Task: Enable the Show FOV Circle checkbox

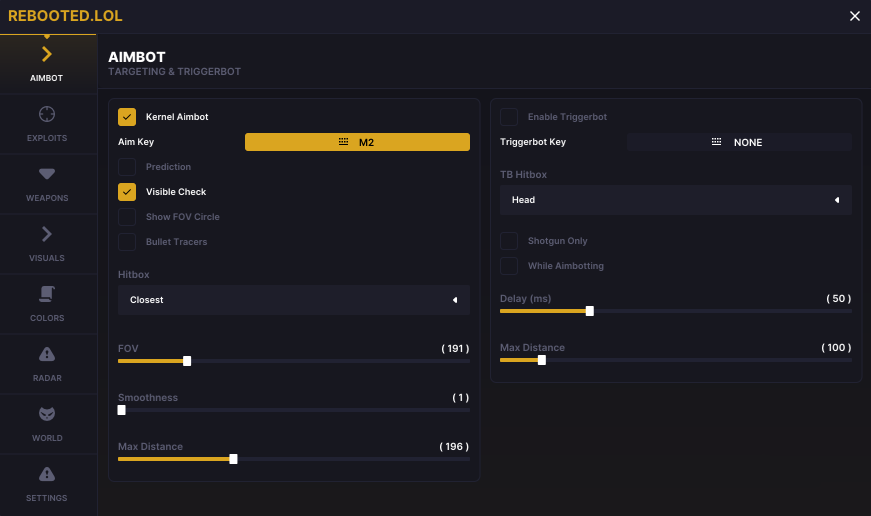Action: coord(127,217)
